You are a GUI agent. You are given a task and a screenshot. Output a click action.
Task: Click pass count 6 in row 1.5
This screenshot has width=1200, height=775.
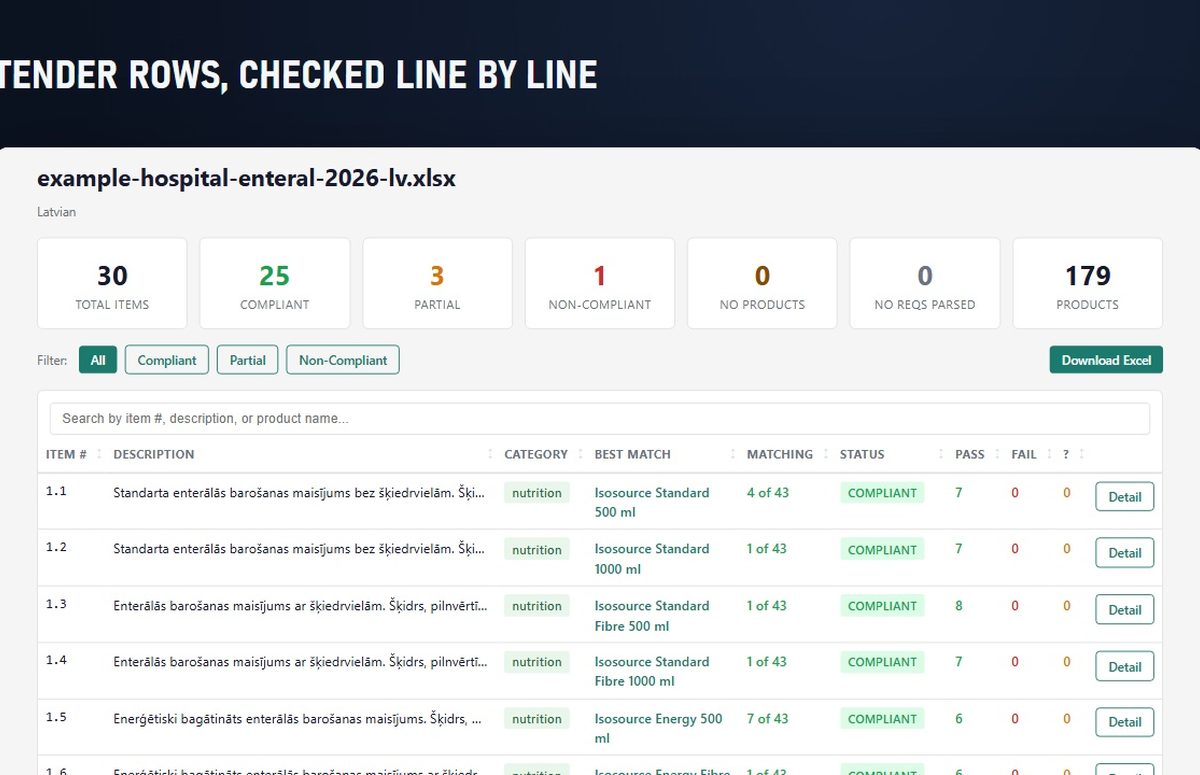pos(959,719)
